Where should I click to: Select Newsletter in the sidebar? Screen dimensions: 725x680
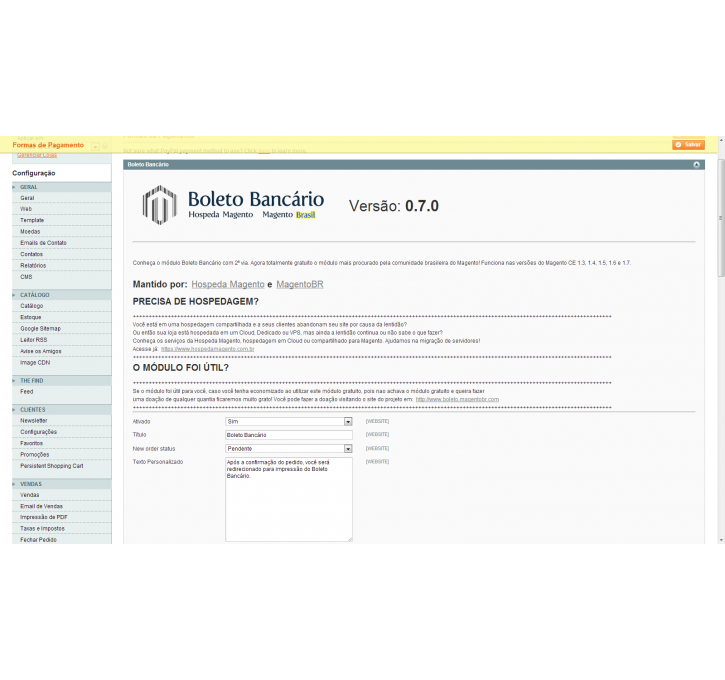[x=61, y=421]
